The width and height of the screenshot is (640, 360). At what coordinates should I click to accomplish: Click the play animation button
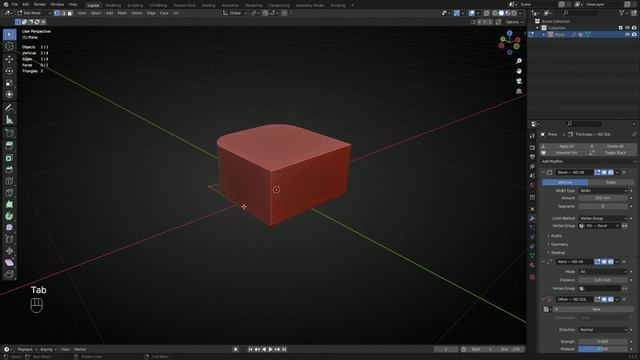click(271, 349)
